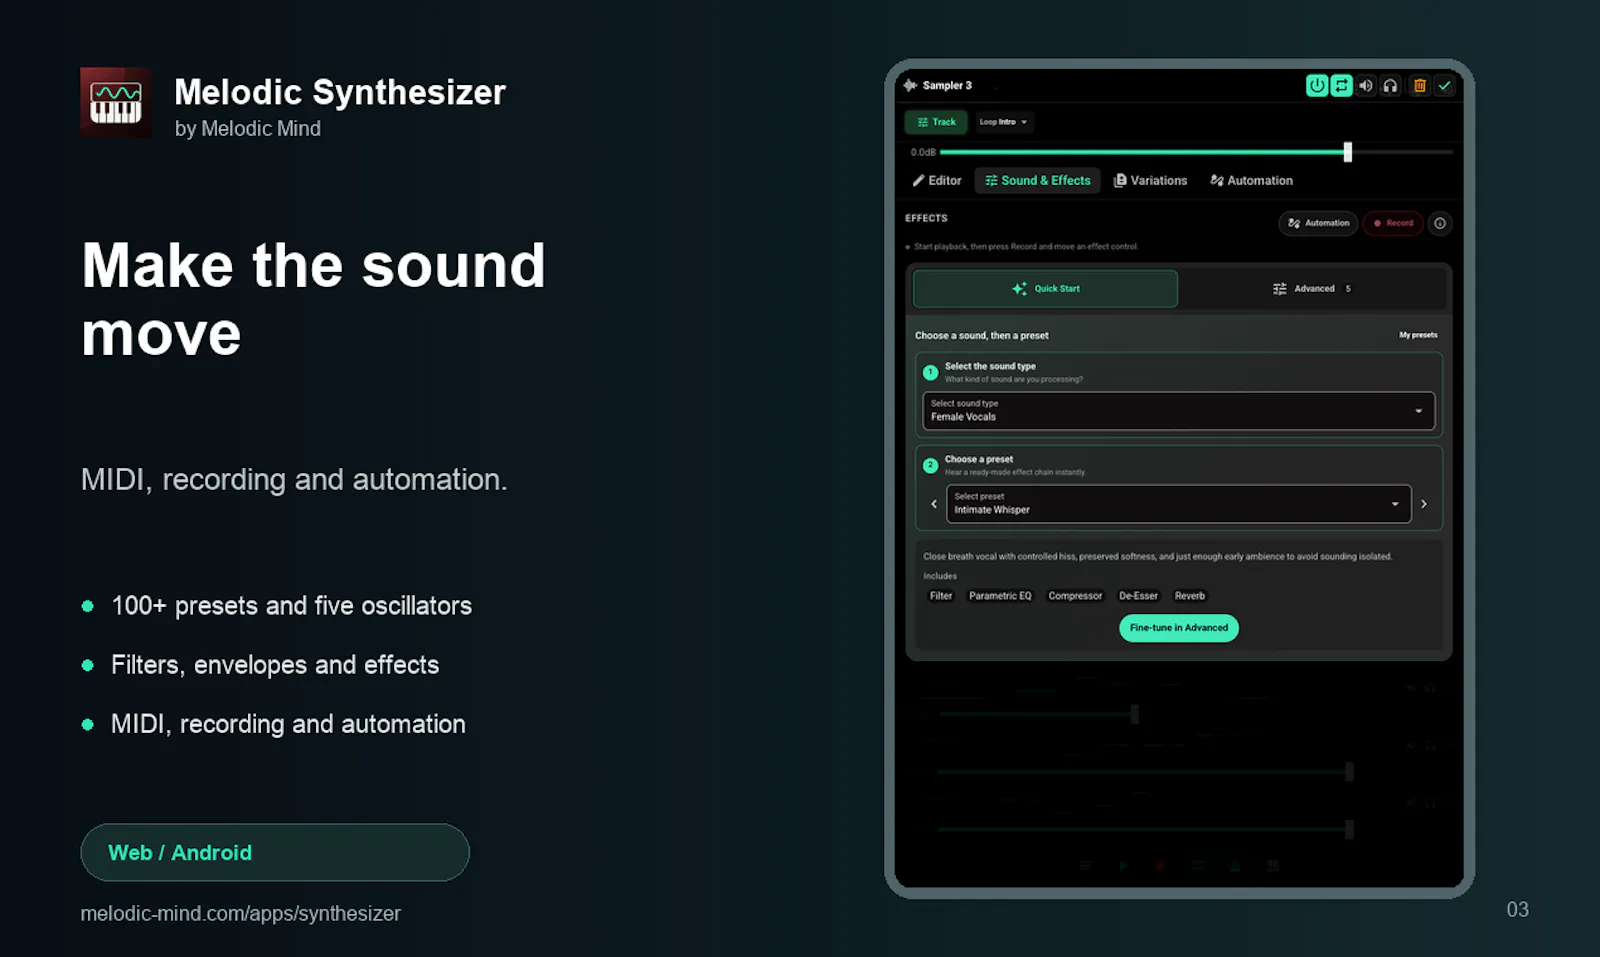
Task: Delete Sampler 3 using the trash icon
Action: pyautogui.click(x=1420, y=86)
